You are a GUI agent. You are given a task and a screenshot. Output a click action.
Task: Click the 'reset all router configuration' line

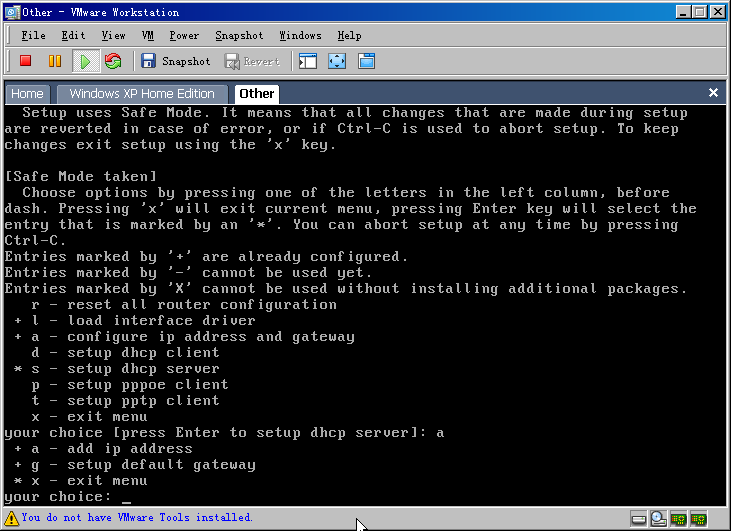point(184,305)
